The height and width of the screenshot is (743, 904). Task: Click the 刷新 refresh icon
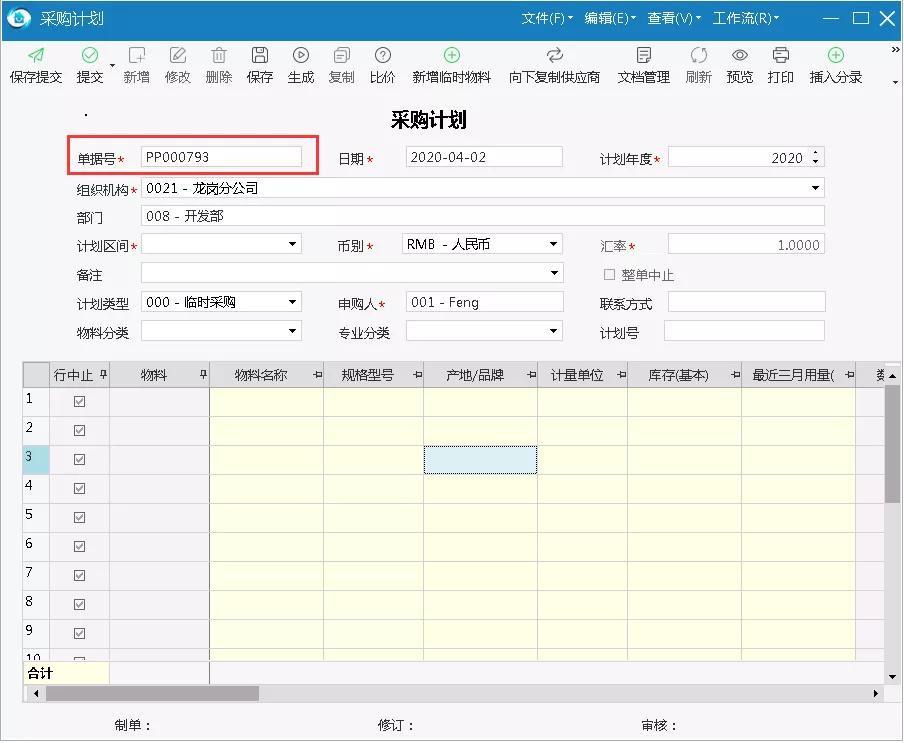pos(699,55)
